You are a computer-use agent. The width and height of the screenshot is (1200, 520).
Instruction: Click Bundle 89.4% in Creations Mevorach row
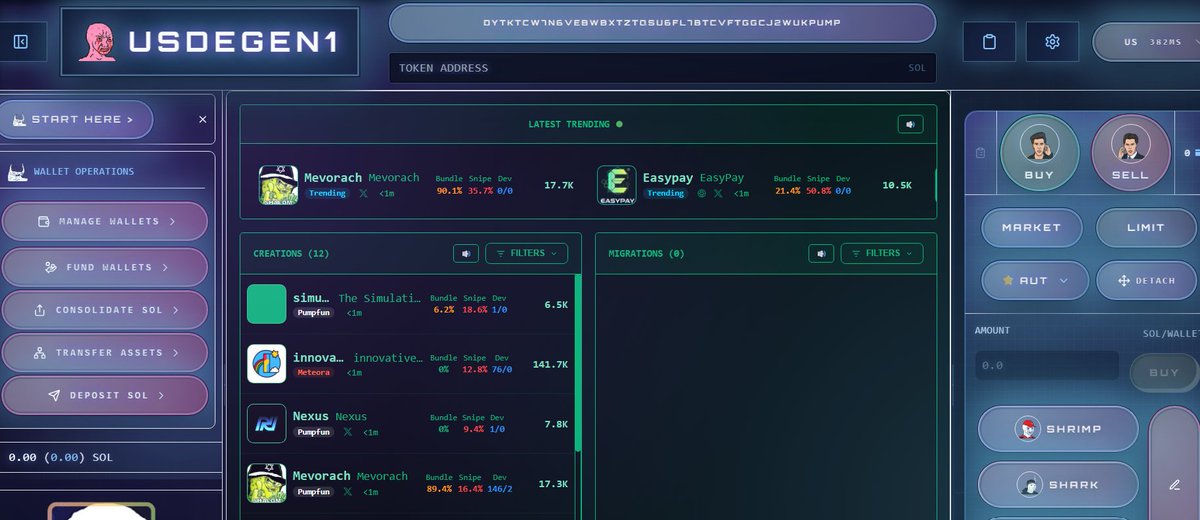click(x=438, y=489)
